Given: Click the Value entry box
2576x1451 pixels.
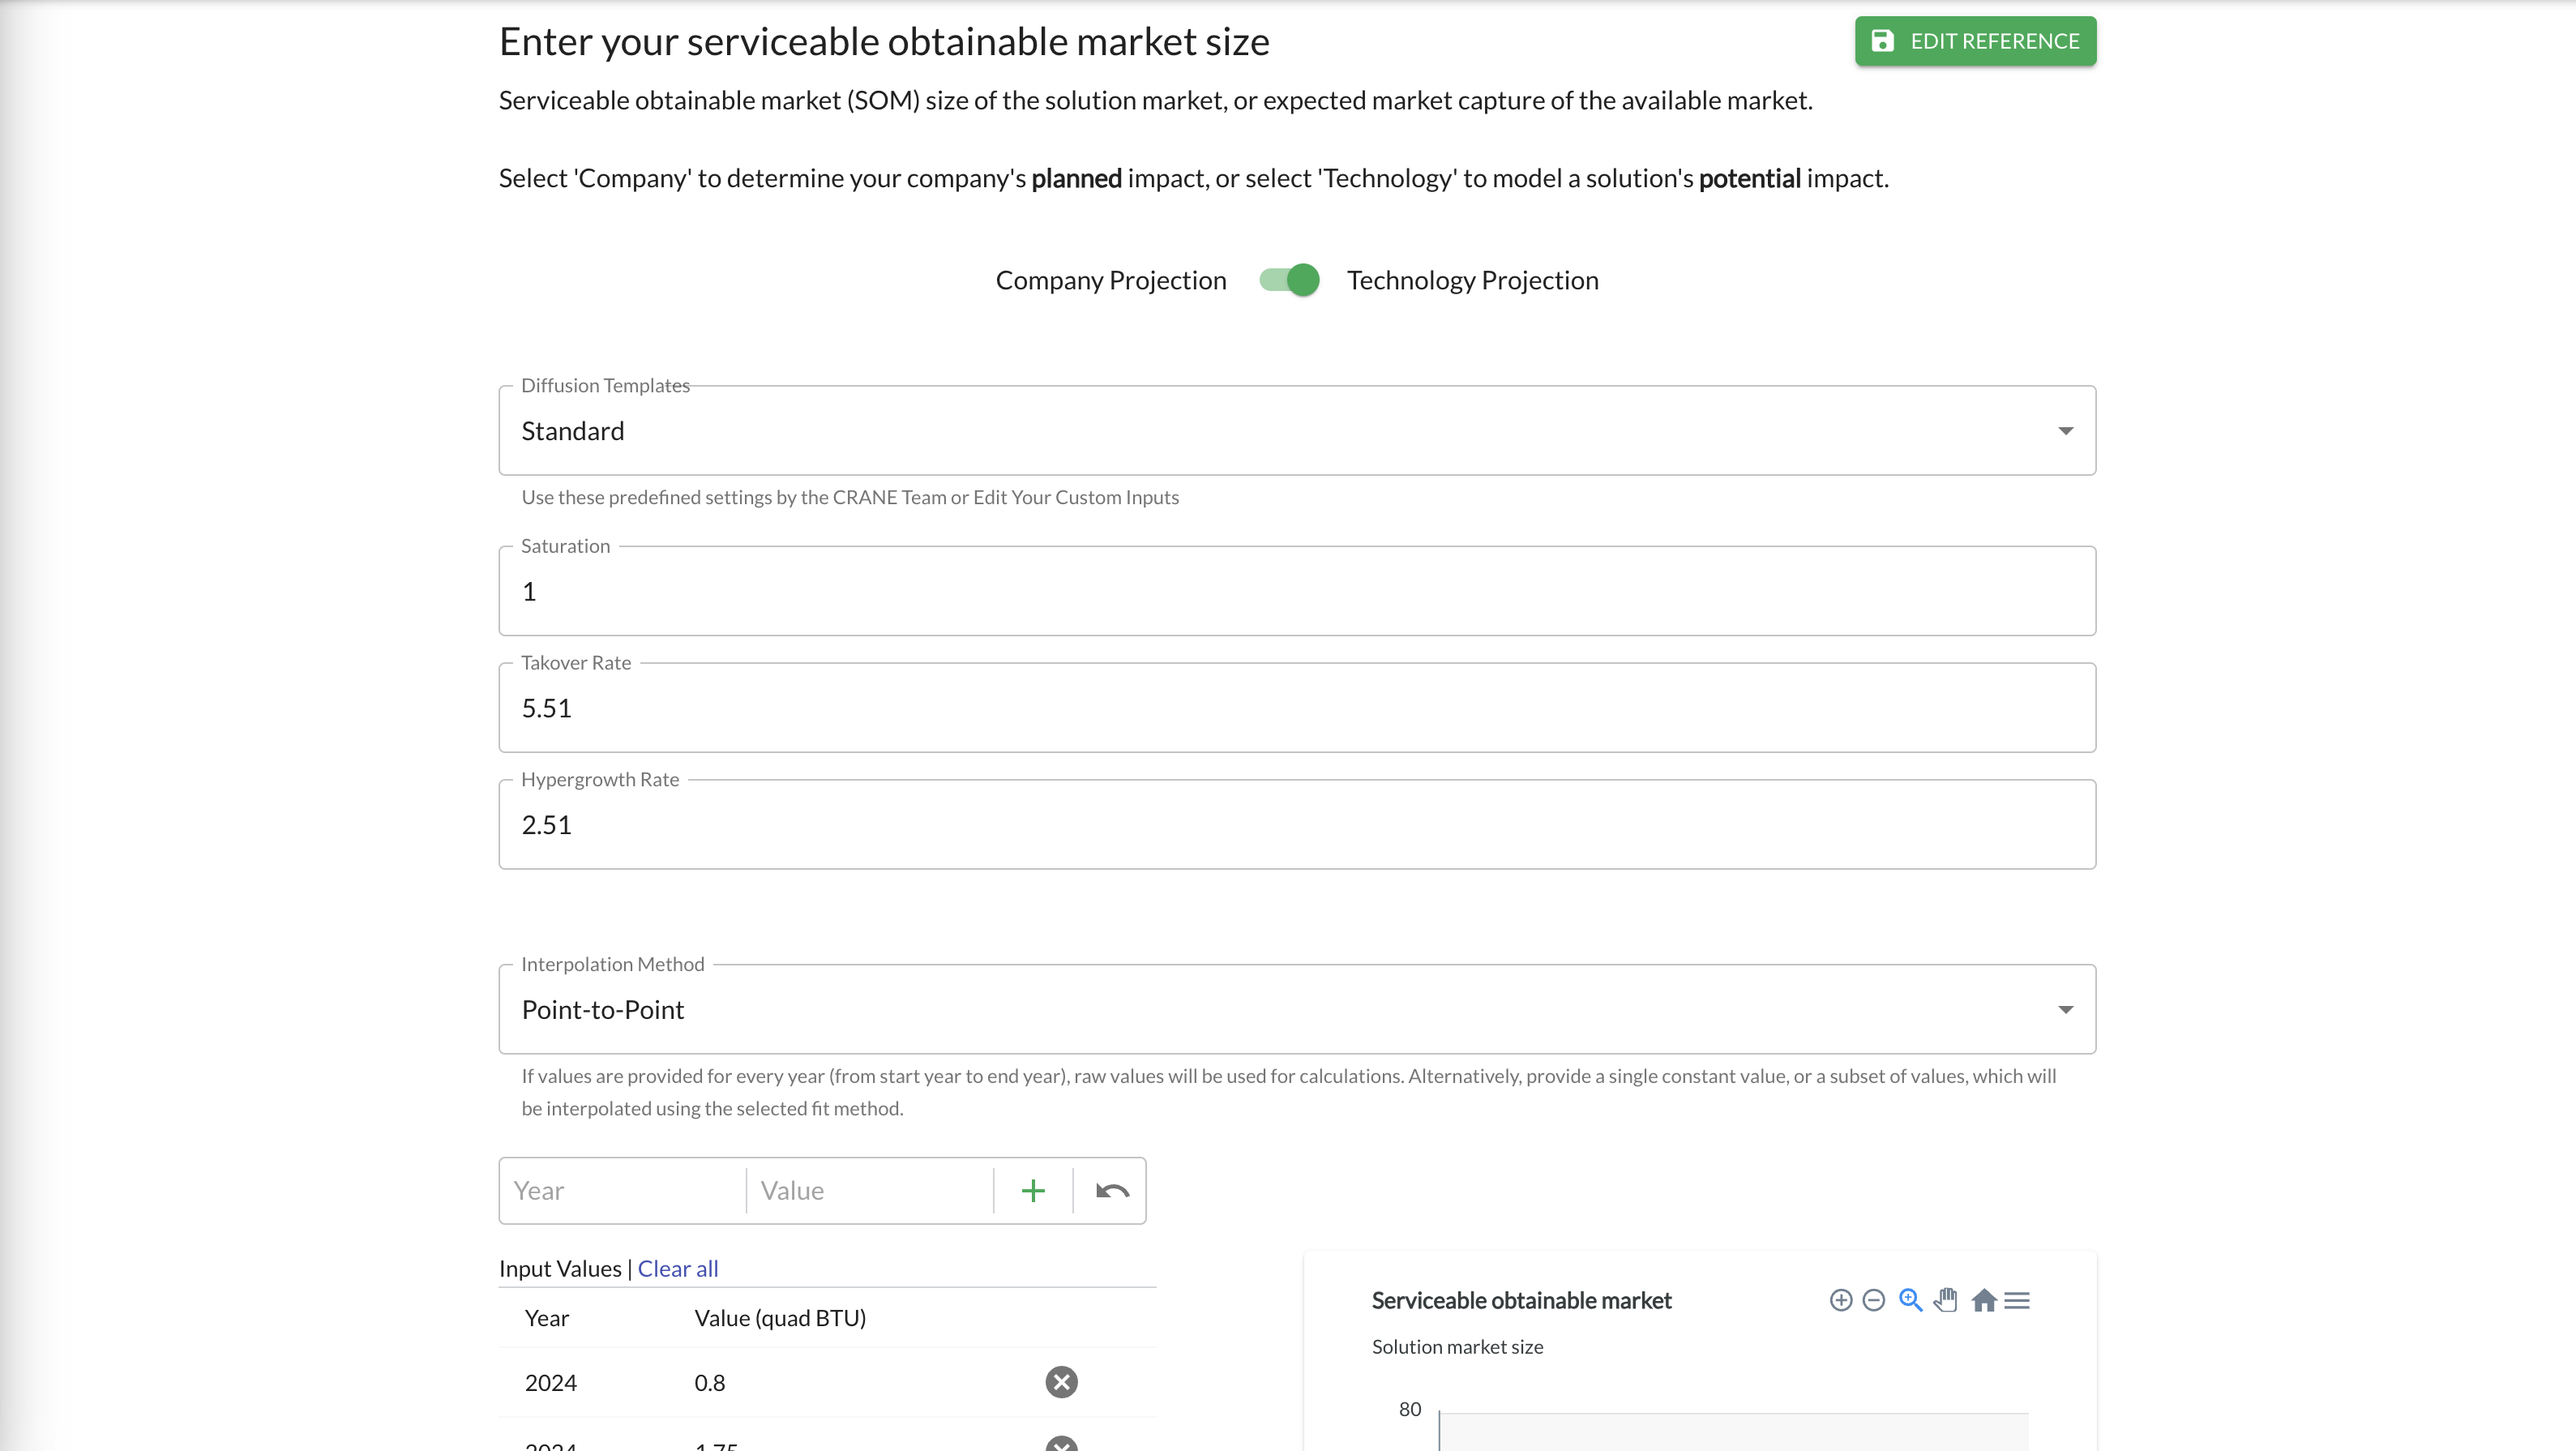Looking at the screenshot, I should 868,1191.
